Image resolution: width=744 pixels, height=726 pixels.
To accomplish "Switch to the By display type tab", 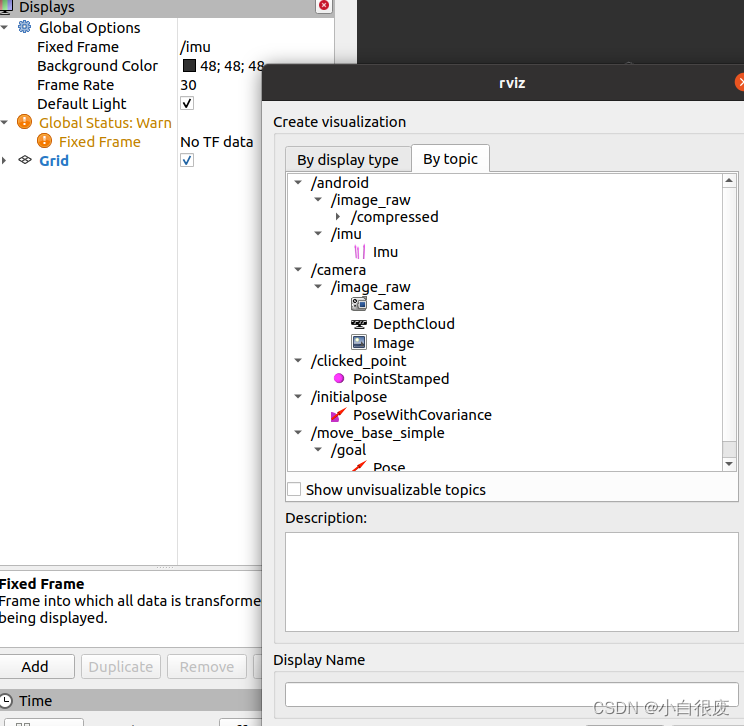I will click(x=348, y=159).
